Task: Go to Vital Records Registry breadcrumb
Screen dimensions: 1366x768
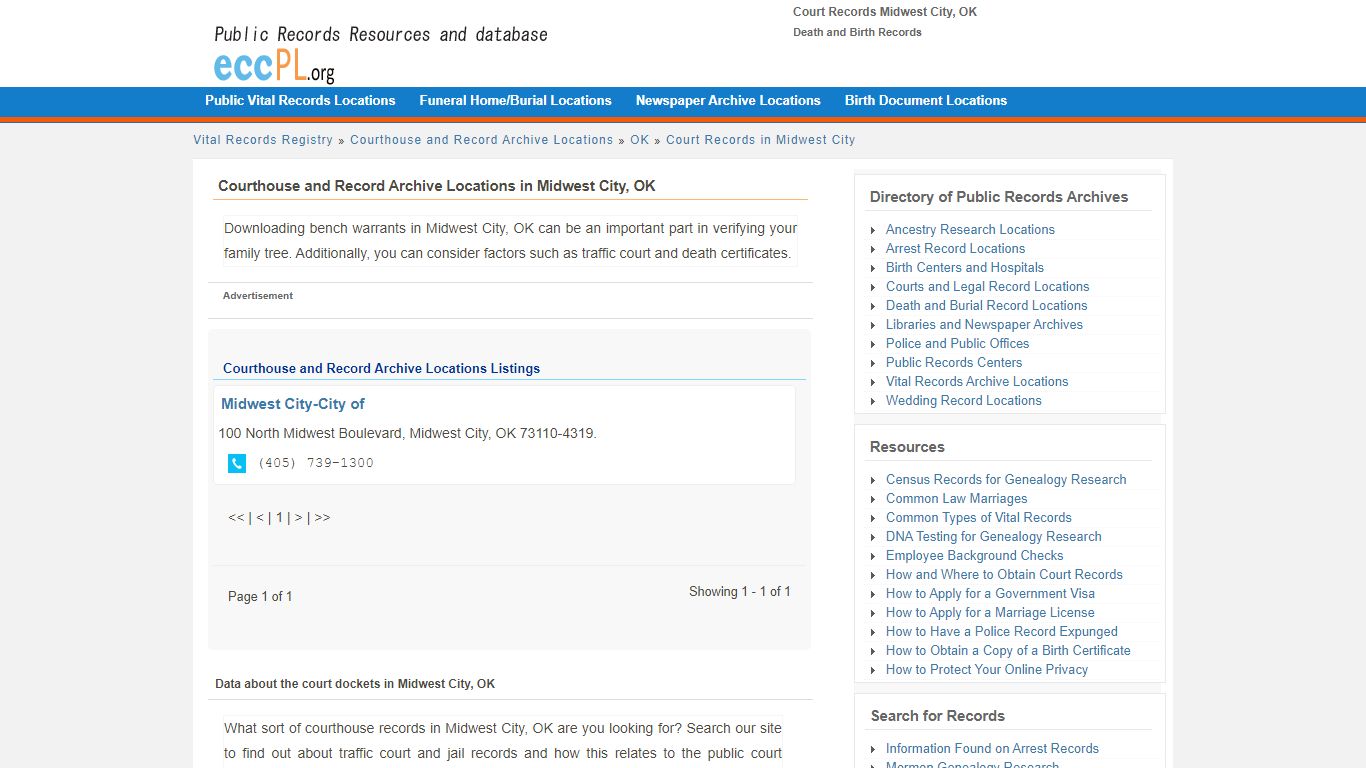Action: click(x=263, y=140)
